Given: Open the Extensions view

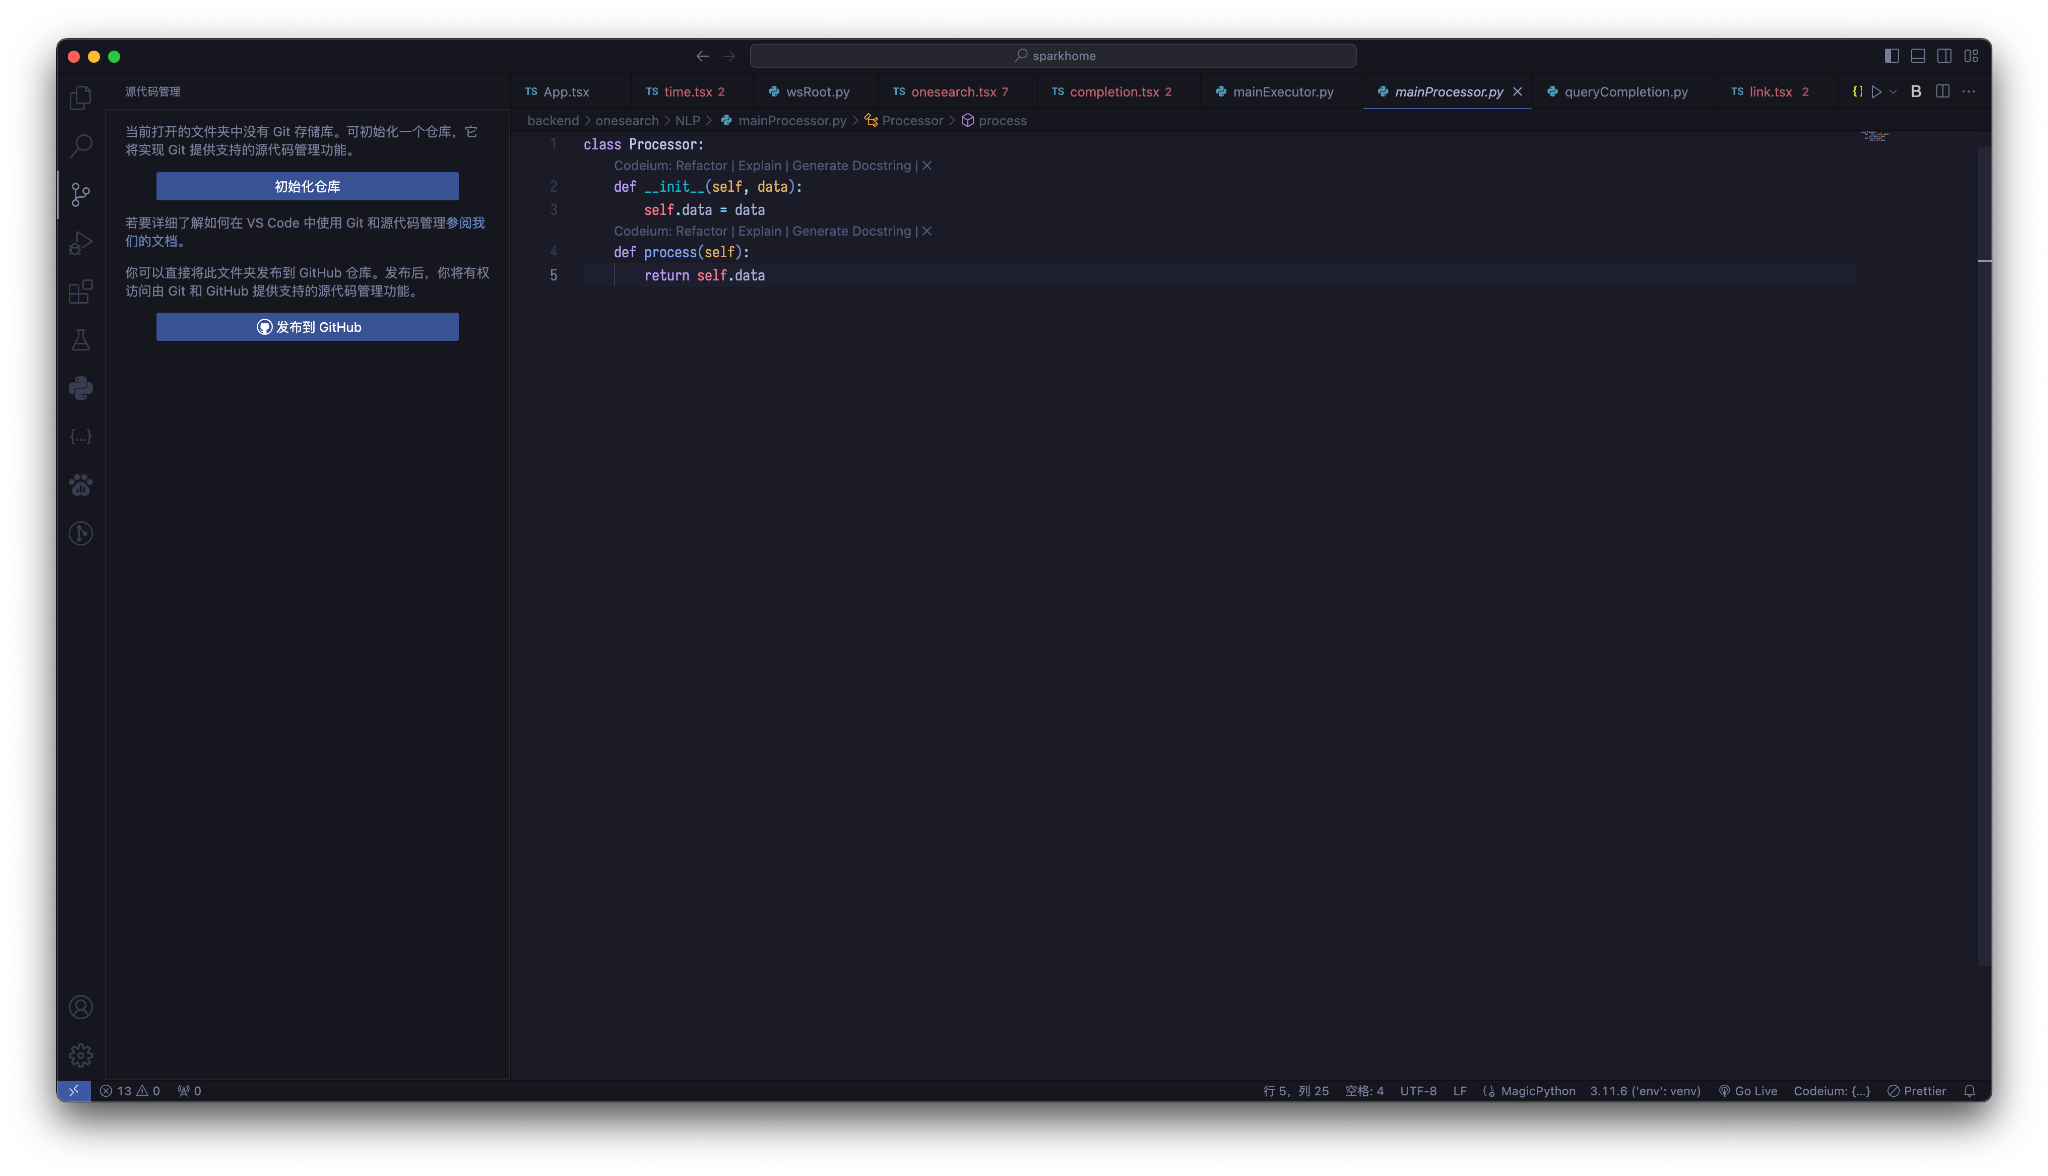Looking at the screenshot, I should click(80, 291).
